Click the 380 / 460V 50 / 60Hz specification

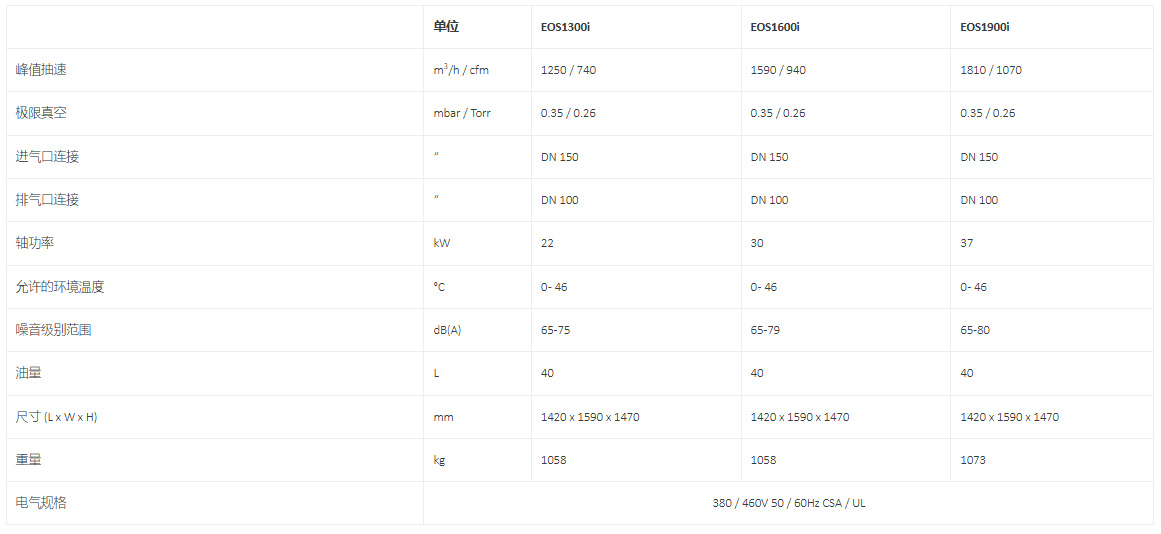coord(789,503)
